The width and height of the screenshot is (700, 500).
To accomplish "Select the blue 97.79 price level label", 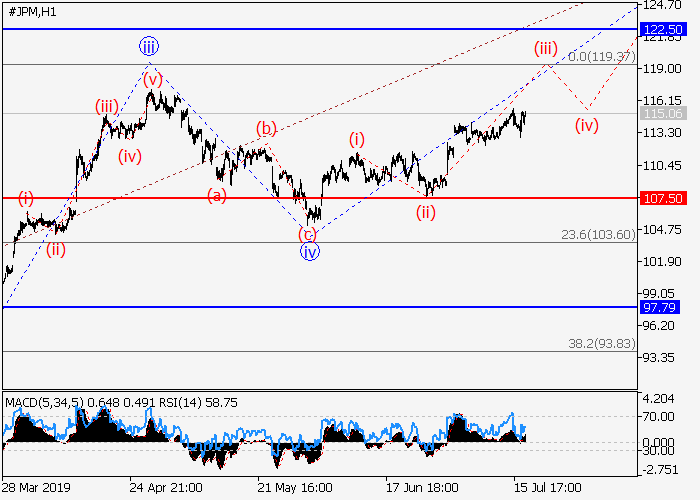I will [662, 307].
